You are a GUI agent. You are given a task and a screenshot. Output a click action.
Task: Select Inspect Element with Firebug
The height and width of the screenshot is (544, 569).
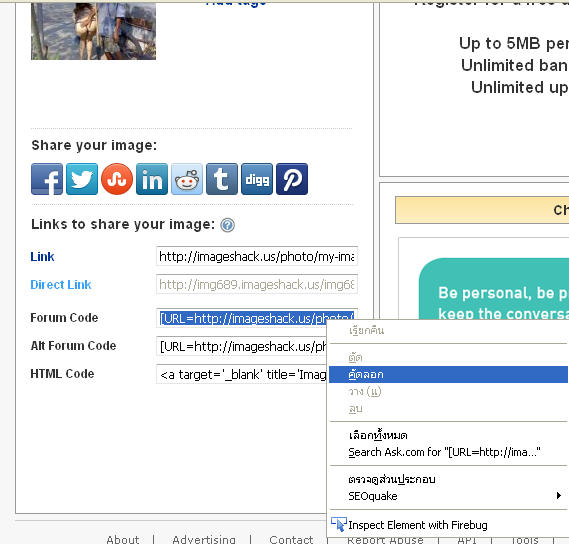point(448,525)
